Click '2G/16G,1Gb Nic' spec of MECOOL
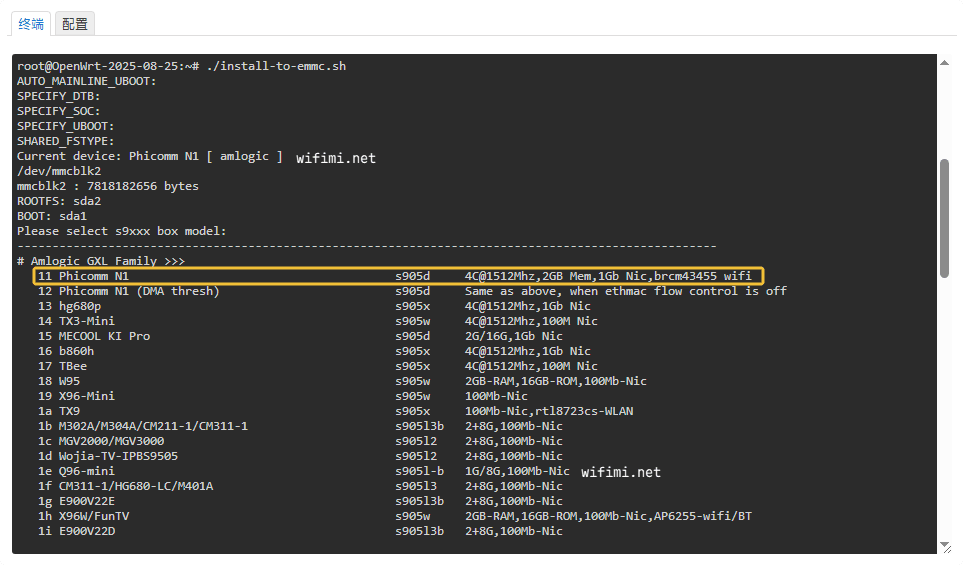 514,336
